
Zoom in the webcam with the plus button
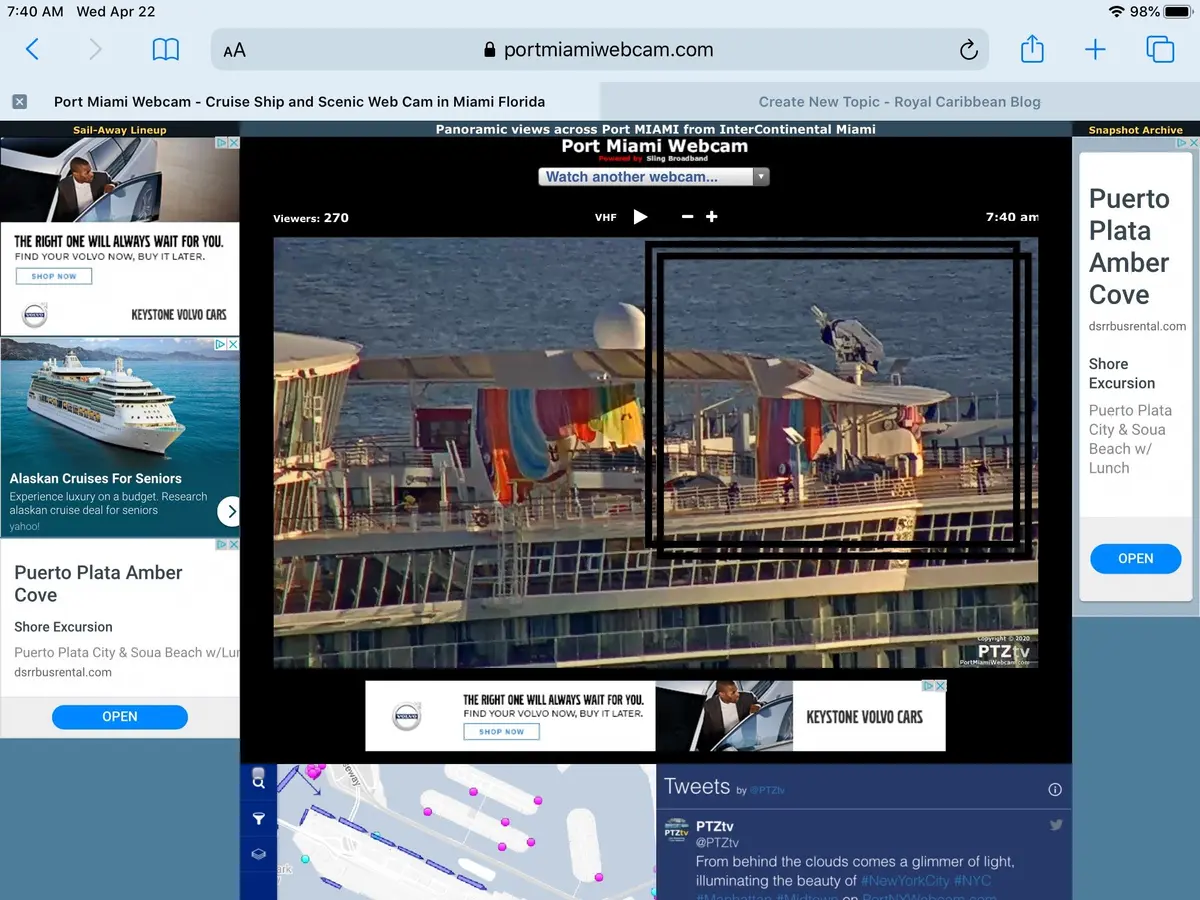point(712,217)
